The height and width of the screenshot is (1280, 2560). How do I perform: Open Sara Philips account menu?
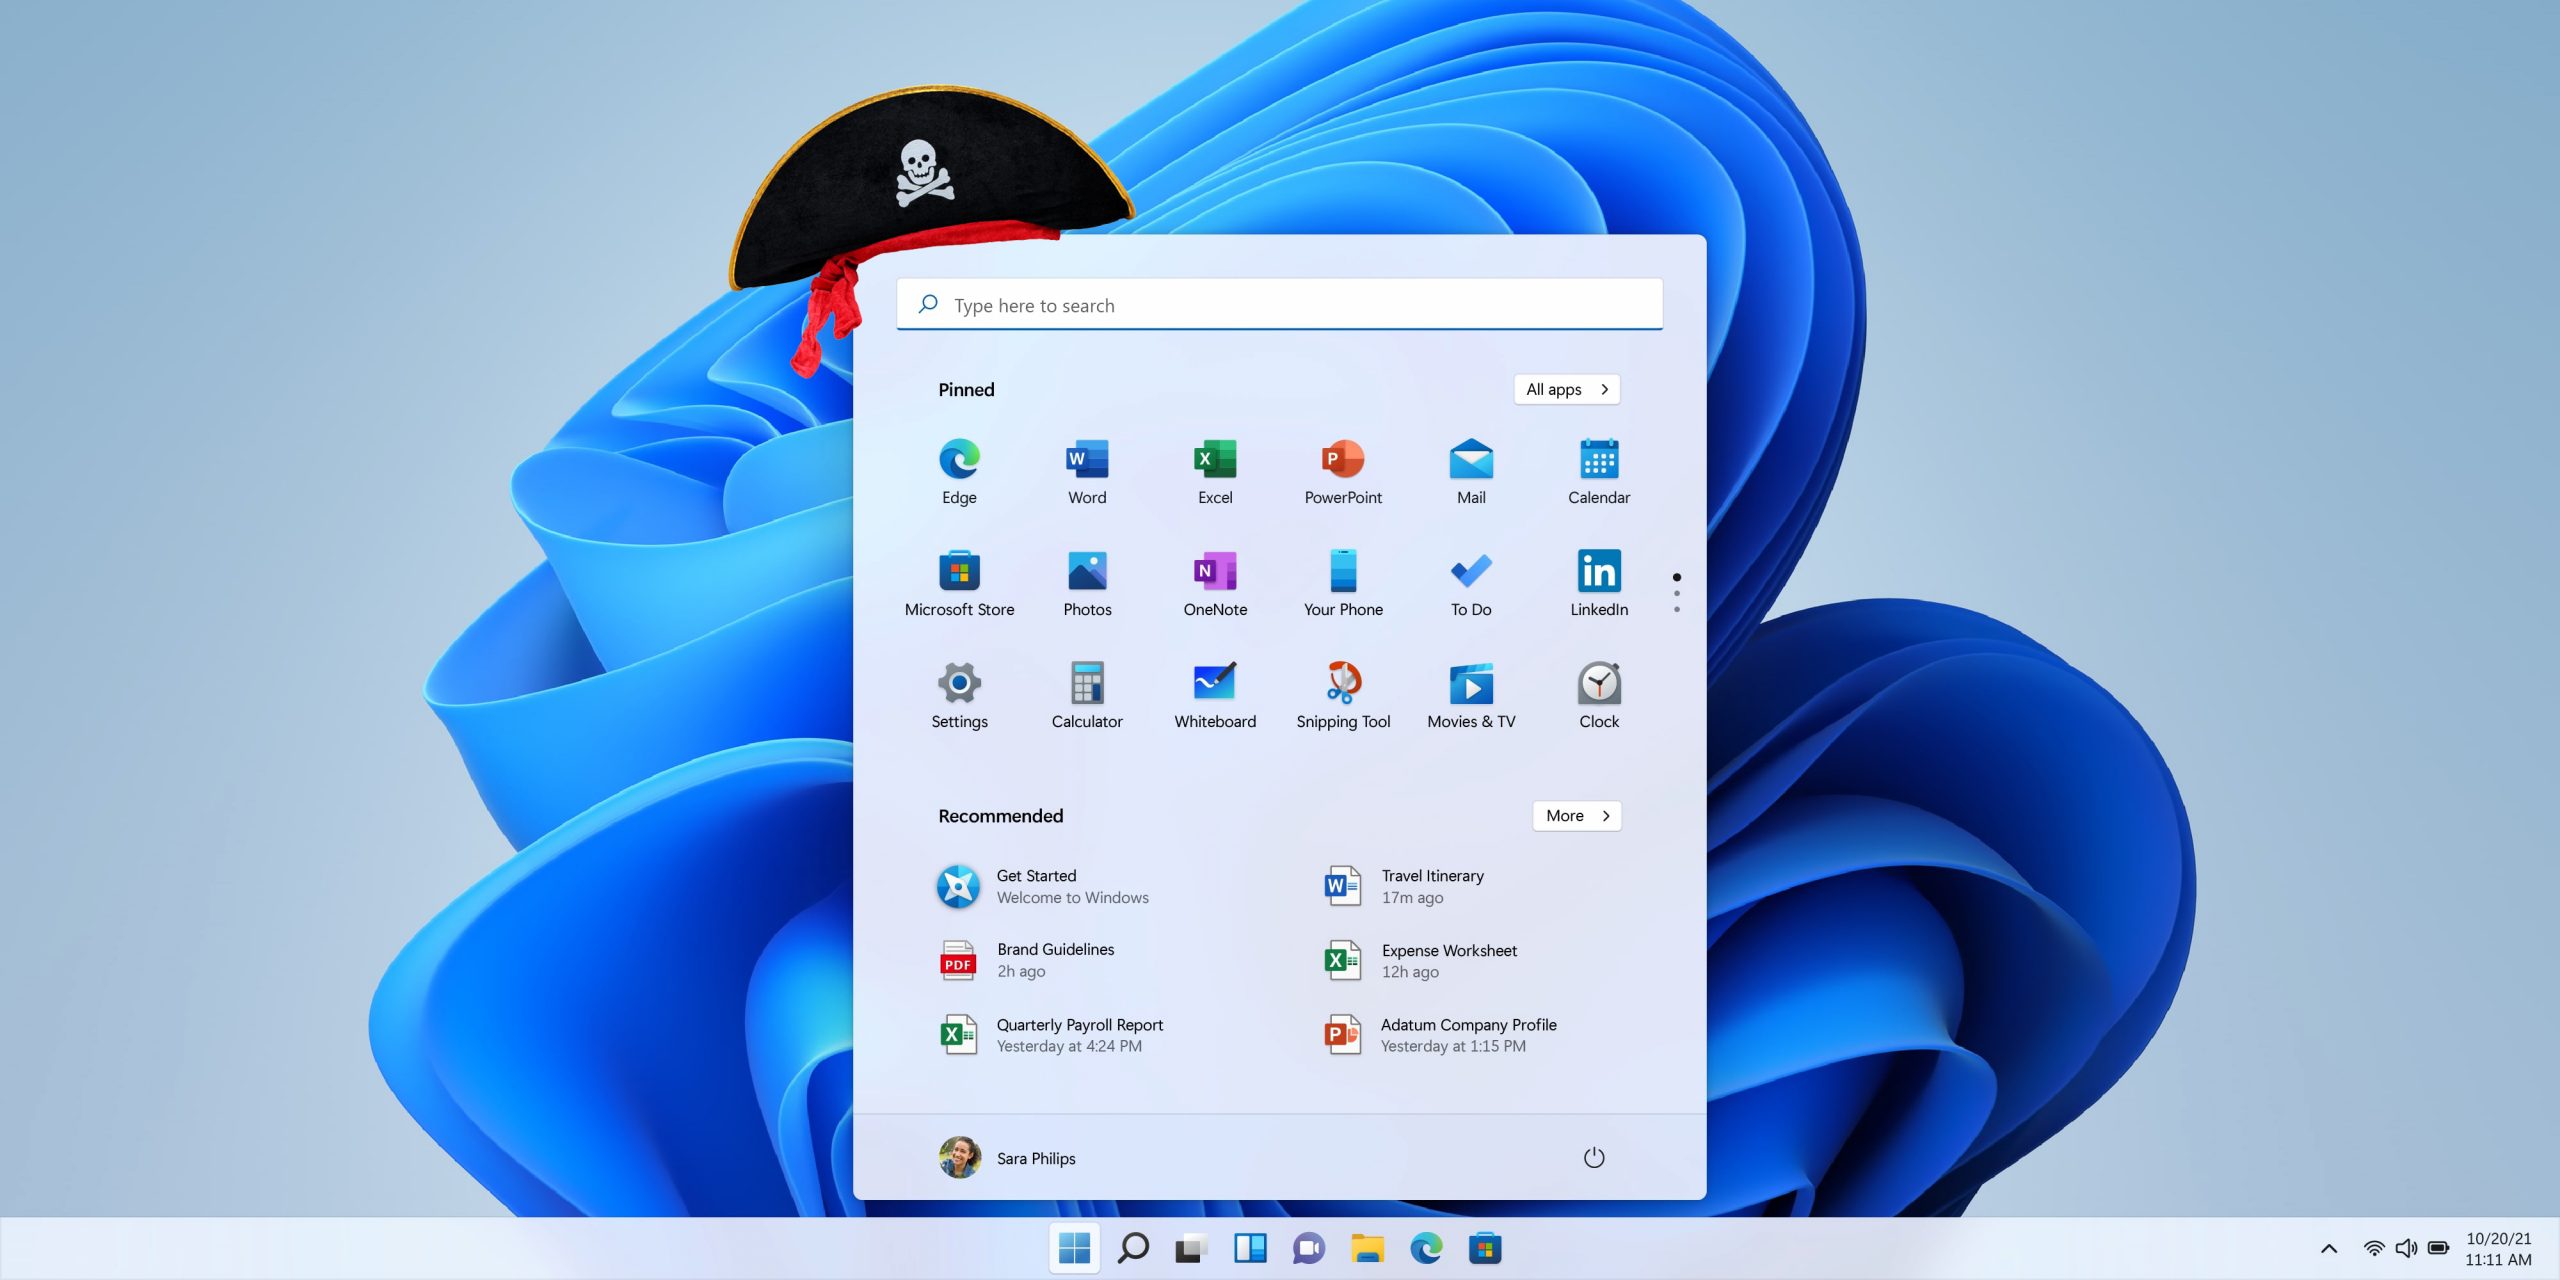pos(1008,1157)
